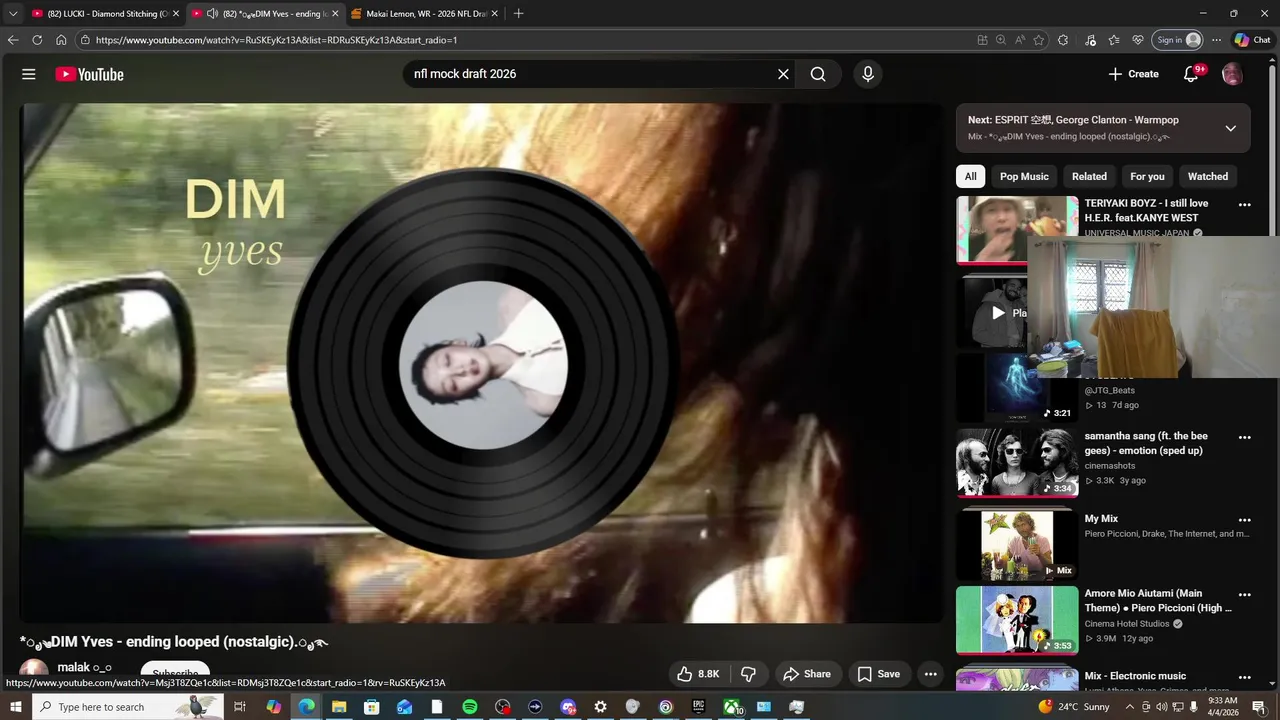Go to the YouTube home logo
The width and height of the screenshot is (1280, 720).
(x=89, y=74)
